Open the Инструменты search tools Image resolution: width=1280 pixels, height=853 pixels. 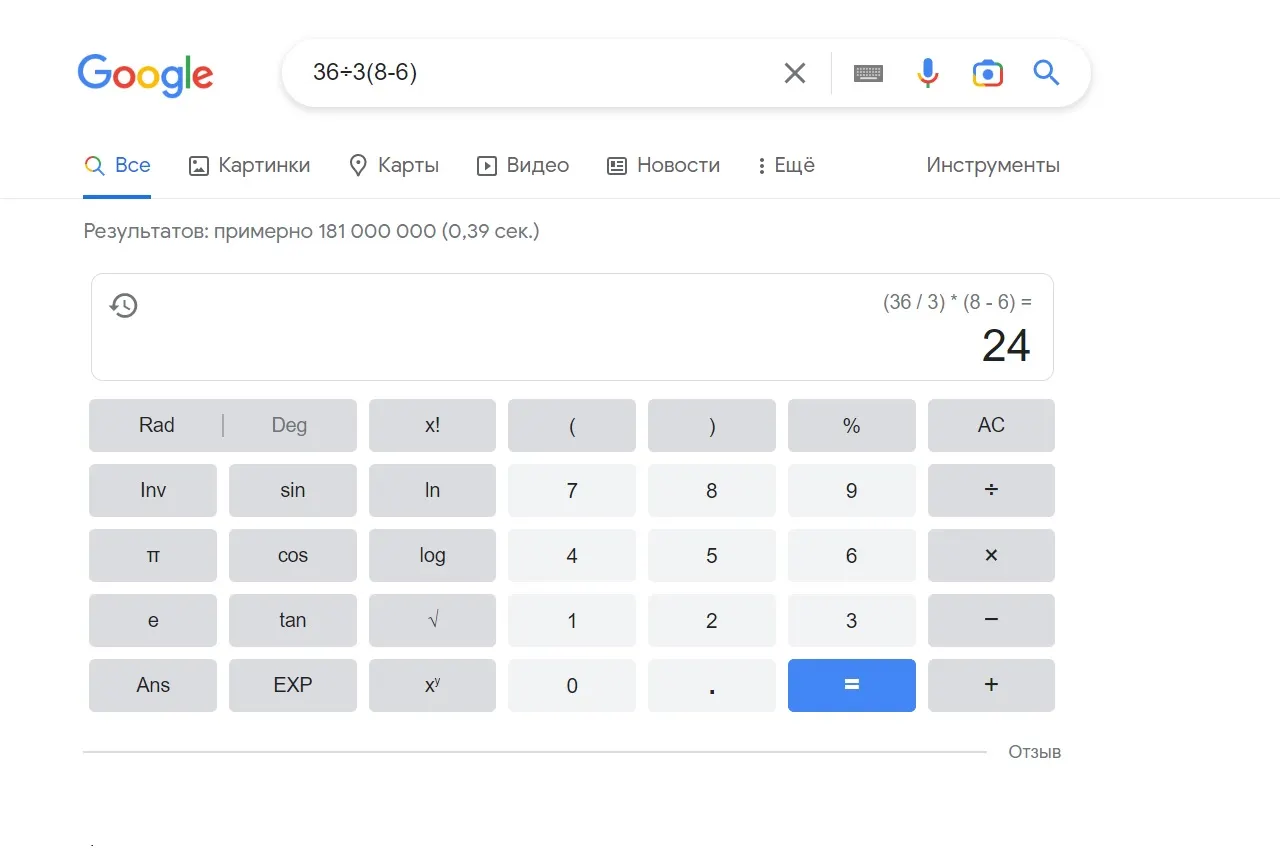click(992, 166)
